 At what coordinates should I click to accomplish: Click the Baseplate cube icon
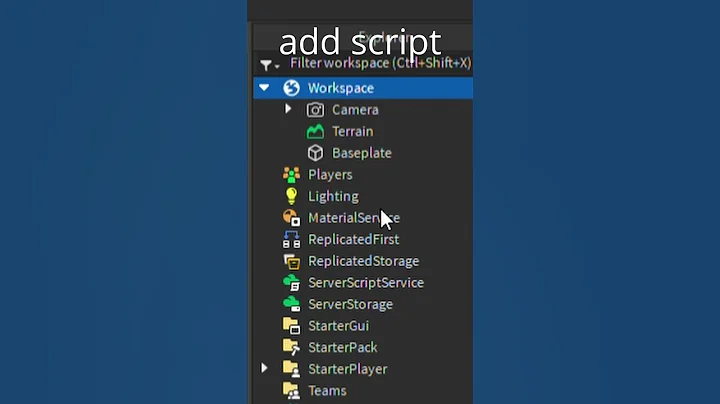coord(315,153)
